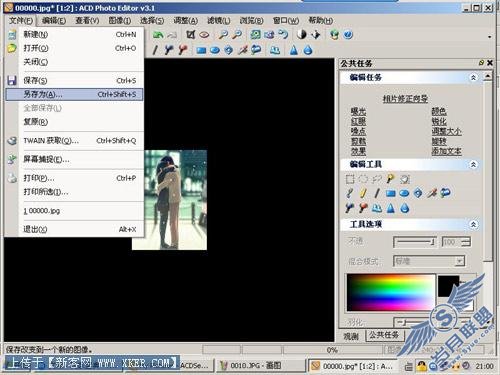Switch to the 观测 tab at panel bottom
500x375 pixels.
coord(351,336)
